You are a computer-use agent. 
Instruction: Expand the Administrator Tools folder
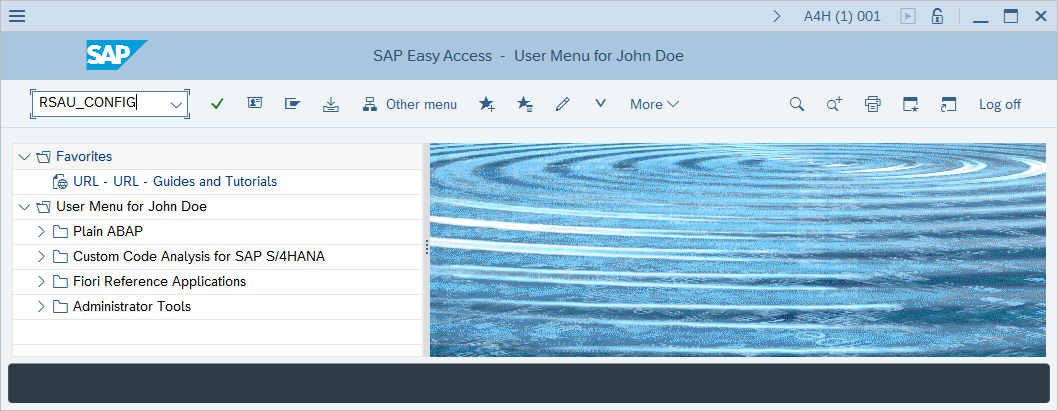pyautogui.click(x=41, y=306)
